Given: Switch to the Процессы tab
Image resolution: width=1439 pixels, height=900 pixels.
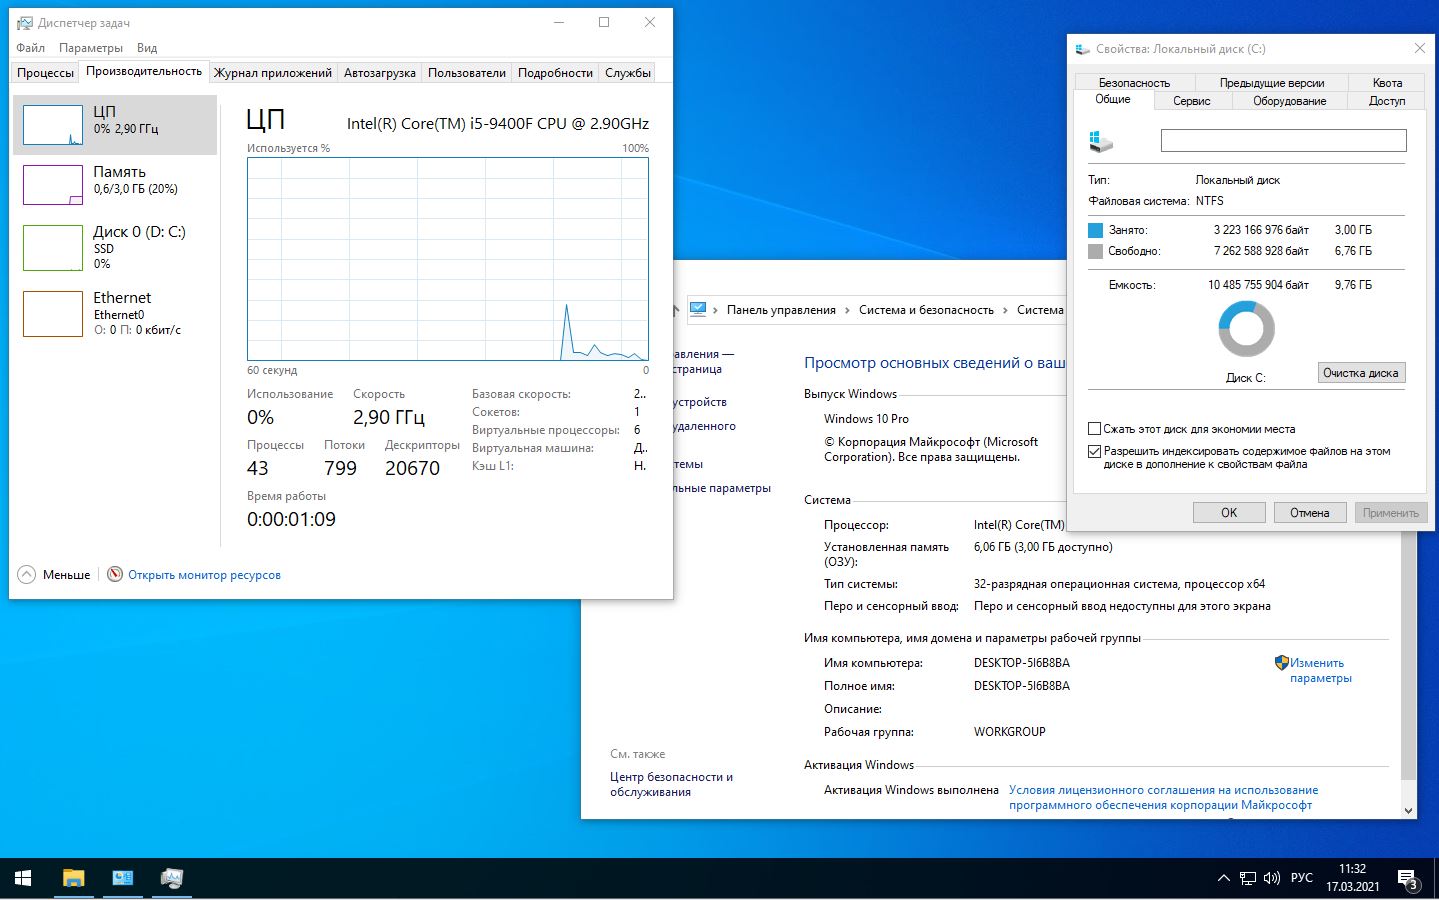Looking at the screenshot, I should point(45,73).
